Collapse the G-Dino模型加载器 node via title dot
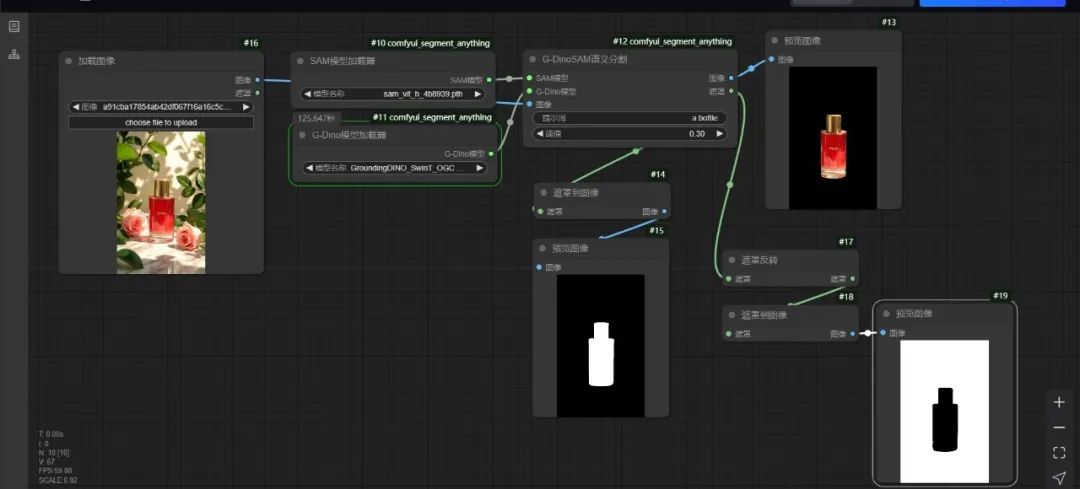Screen dimensions: 1080x489 302,135
